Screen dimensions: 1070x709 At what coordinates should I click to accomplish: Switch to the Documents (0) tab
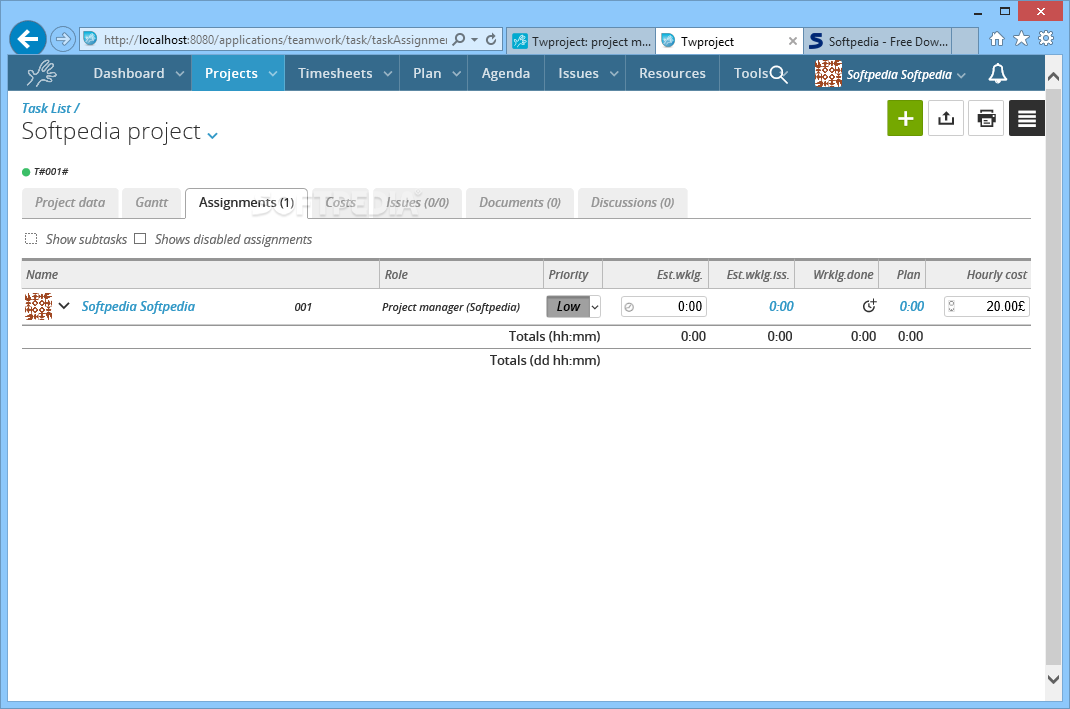(520, 203)
